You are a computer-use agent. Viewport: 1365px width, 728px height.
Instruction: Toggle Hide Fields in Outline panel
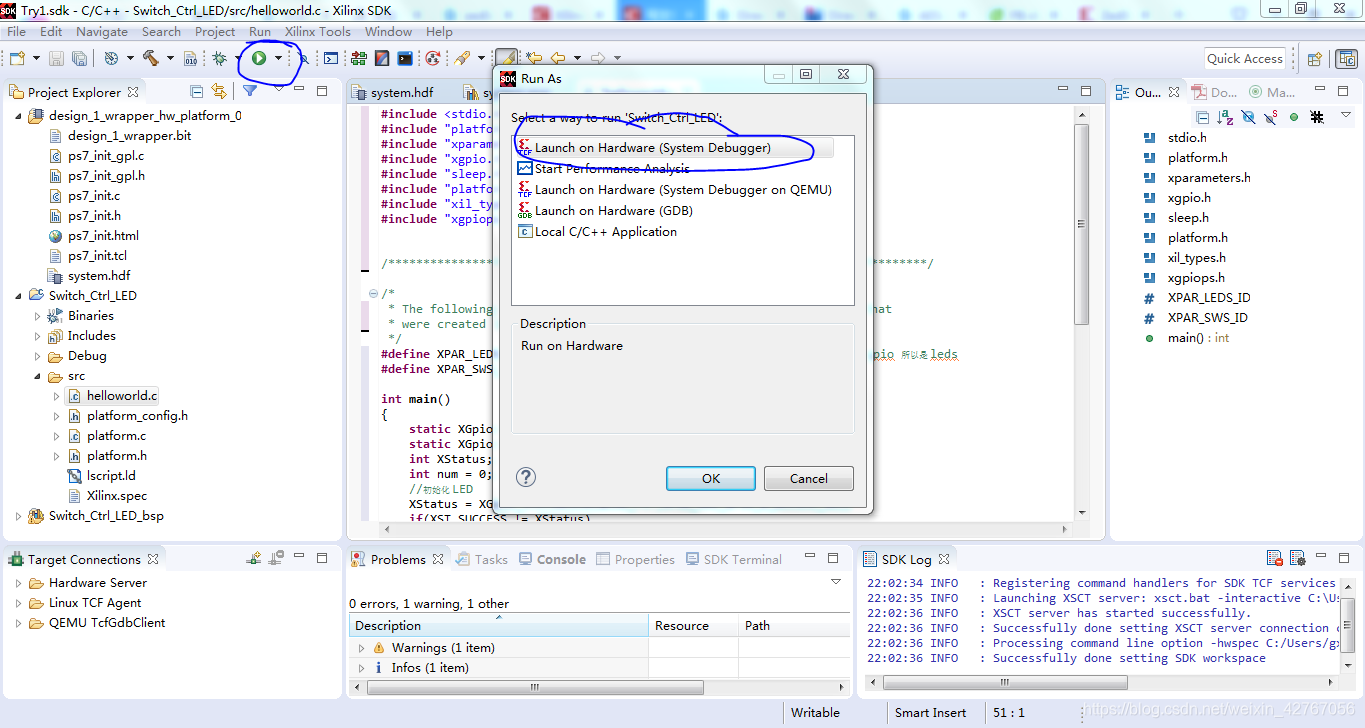(x=1248, y=117)
